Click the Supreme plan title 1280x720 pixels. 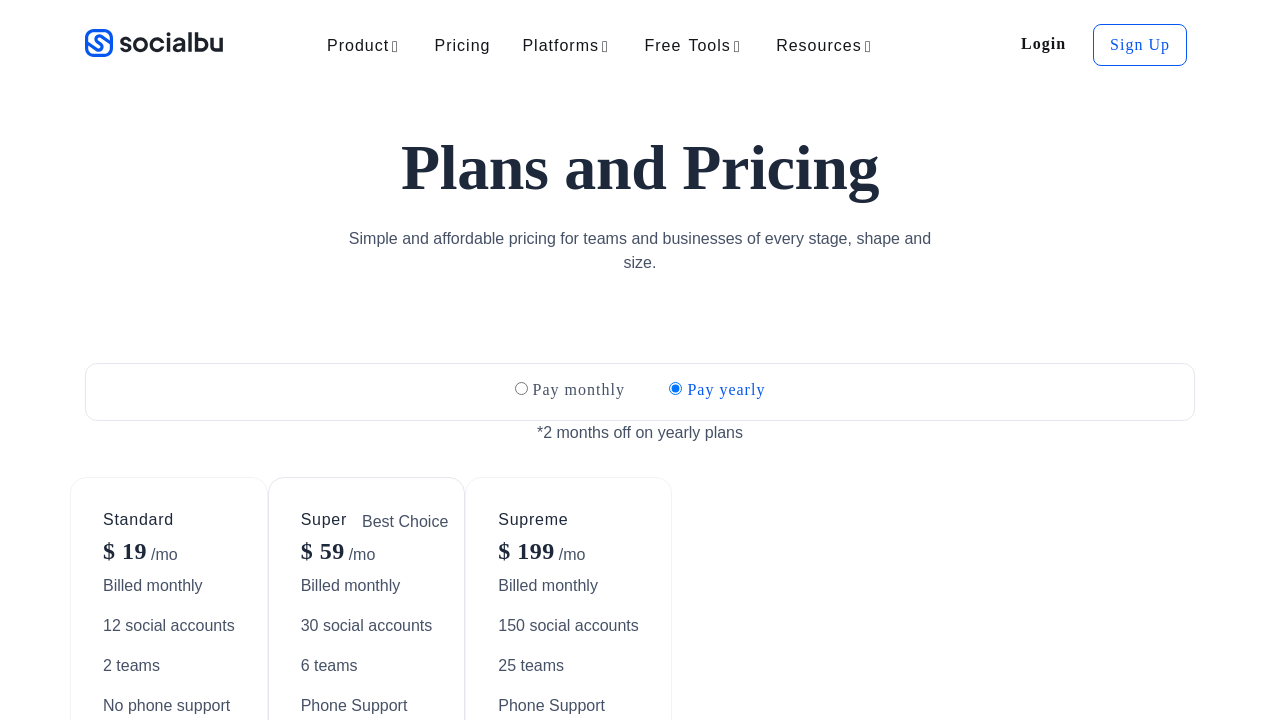click(x=533, y=520)
